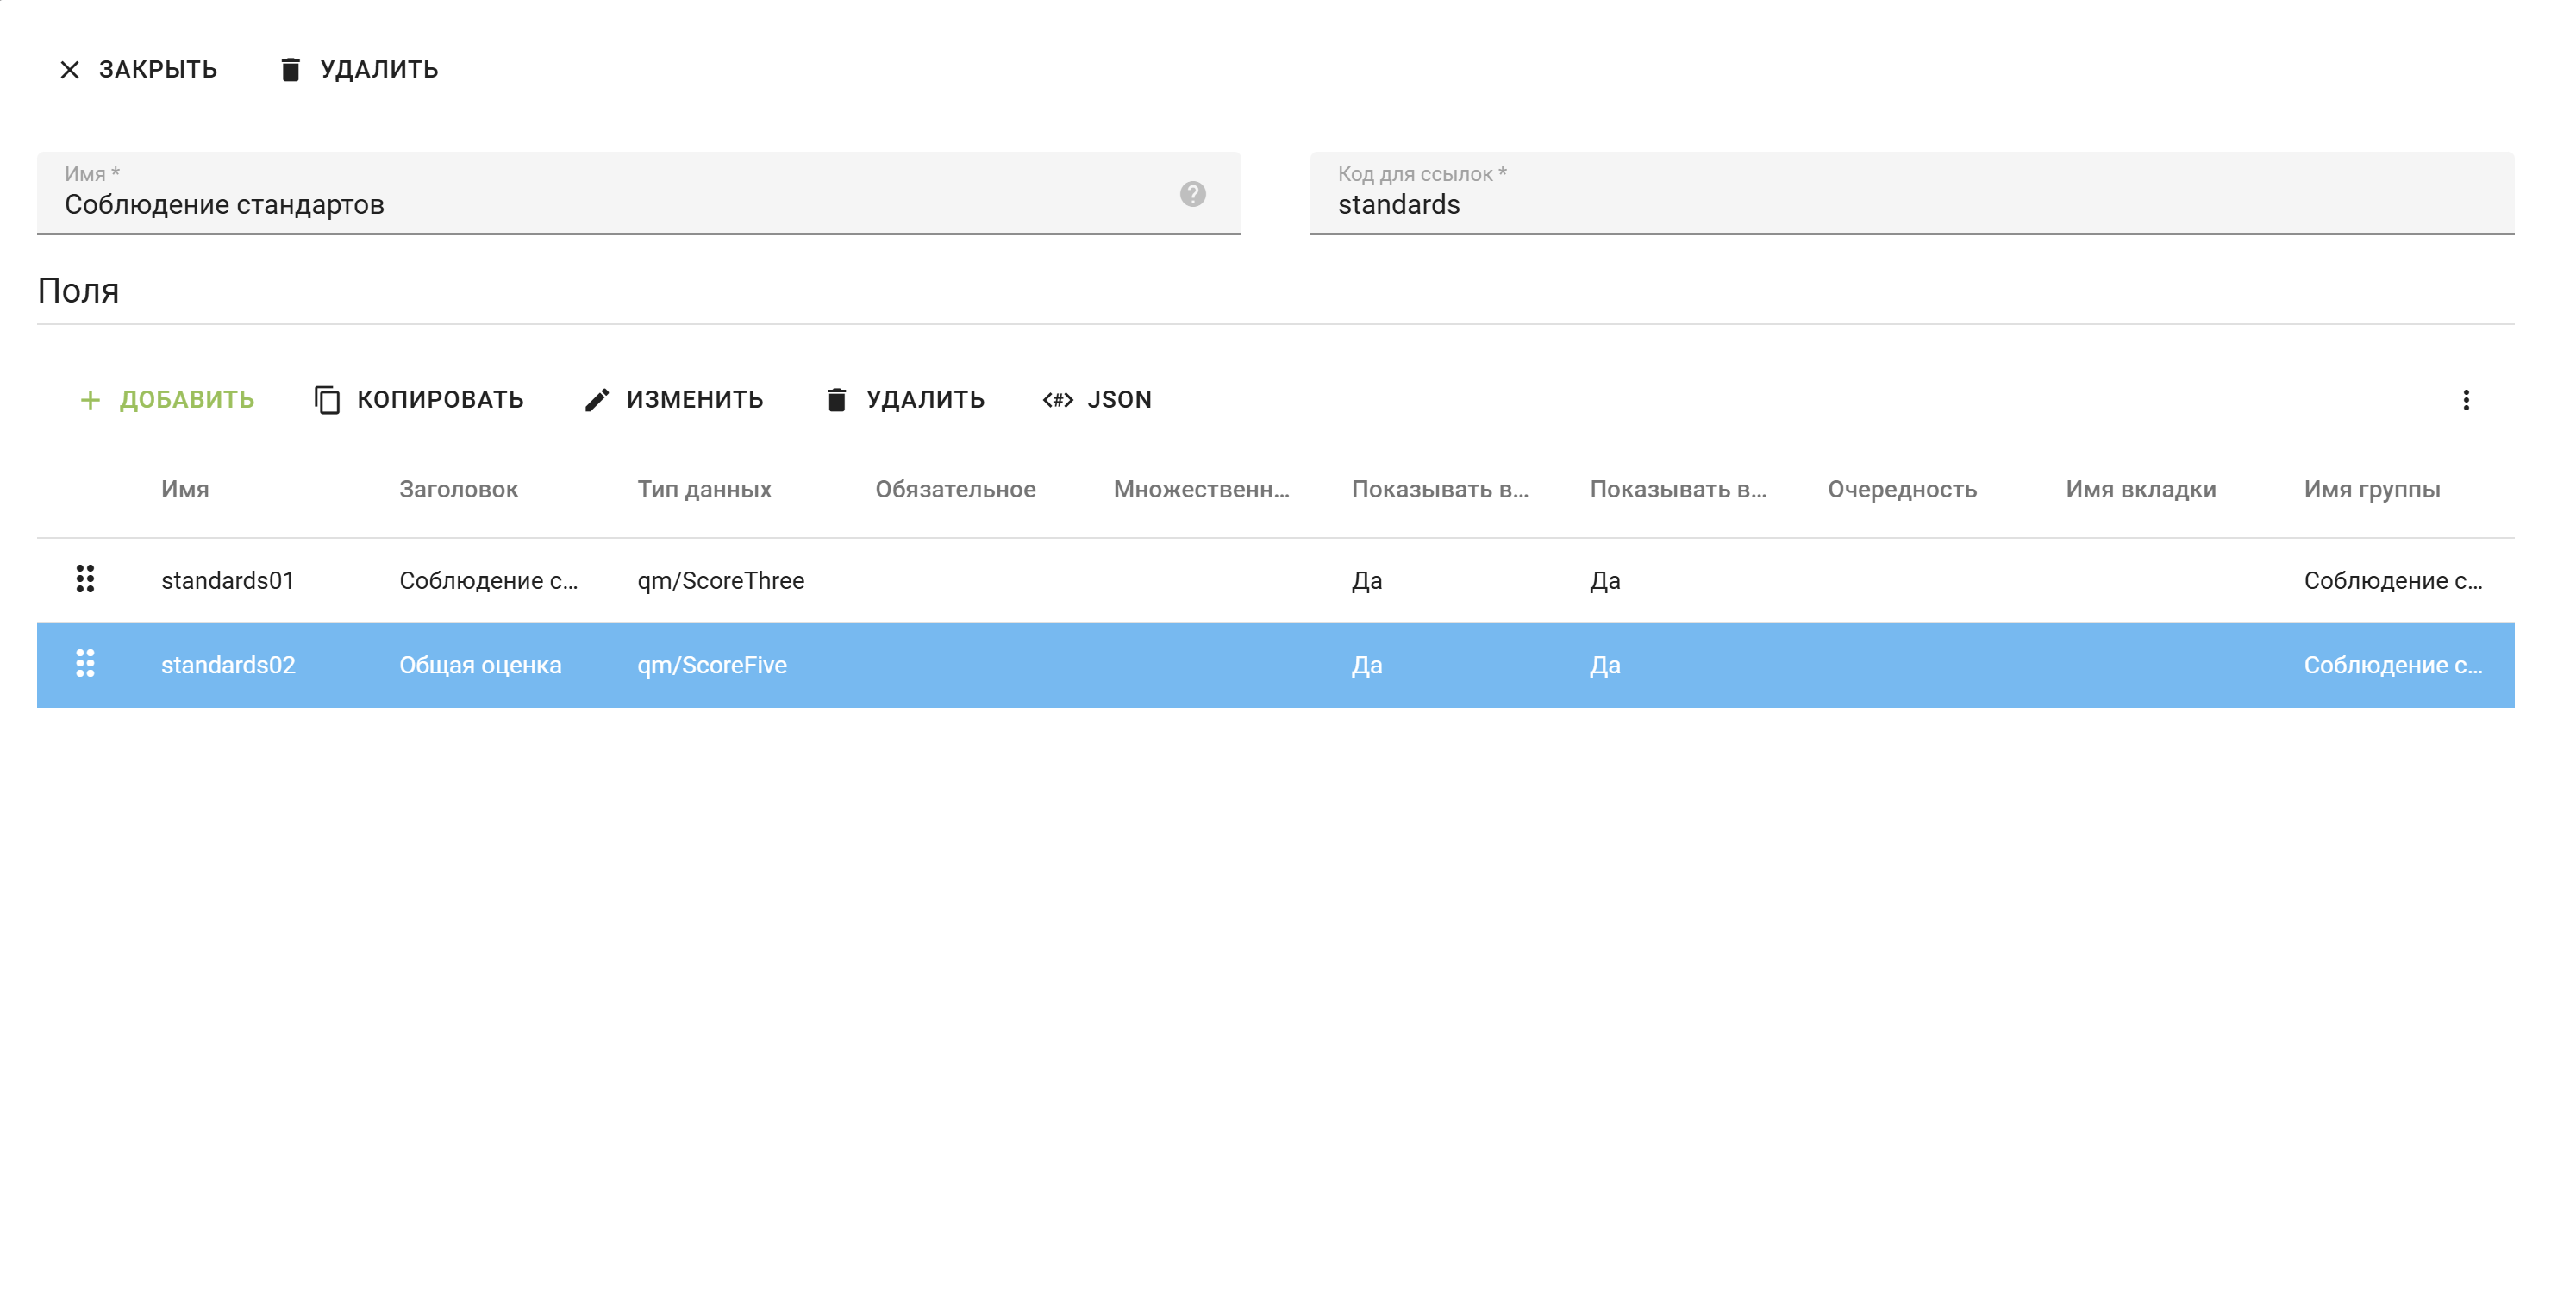Sort by Тип данных column header

tap(704, 489)
